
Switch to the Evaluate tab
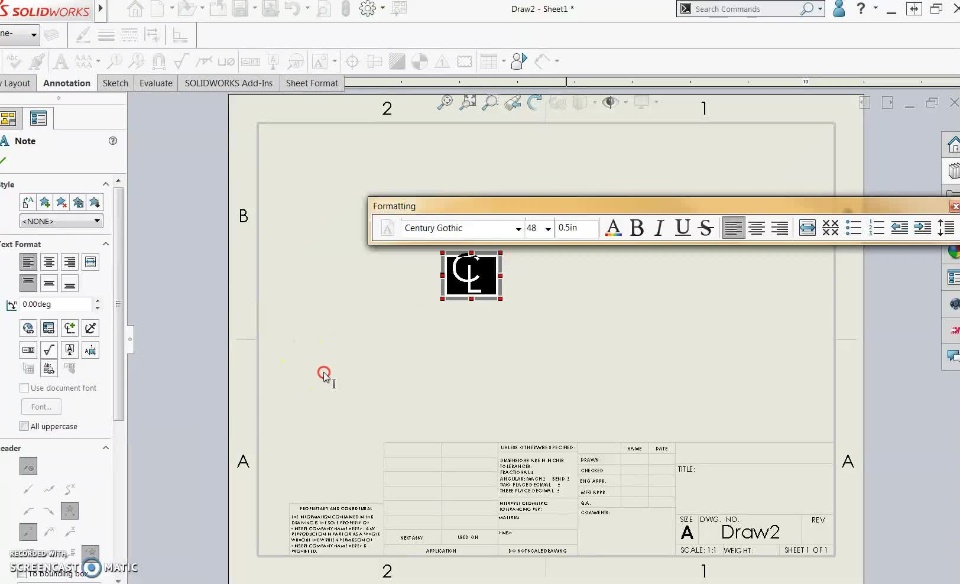156,83
